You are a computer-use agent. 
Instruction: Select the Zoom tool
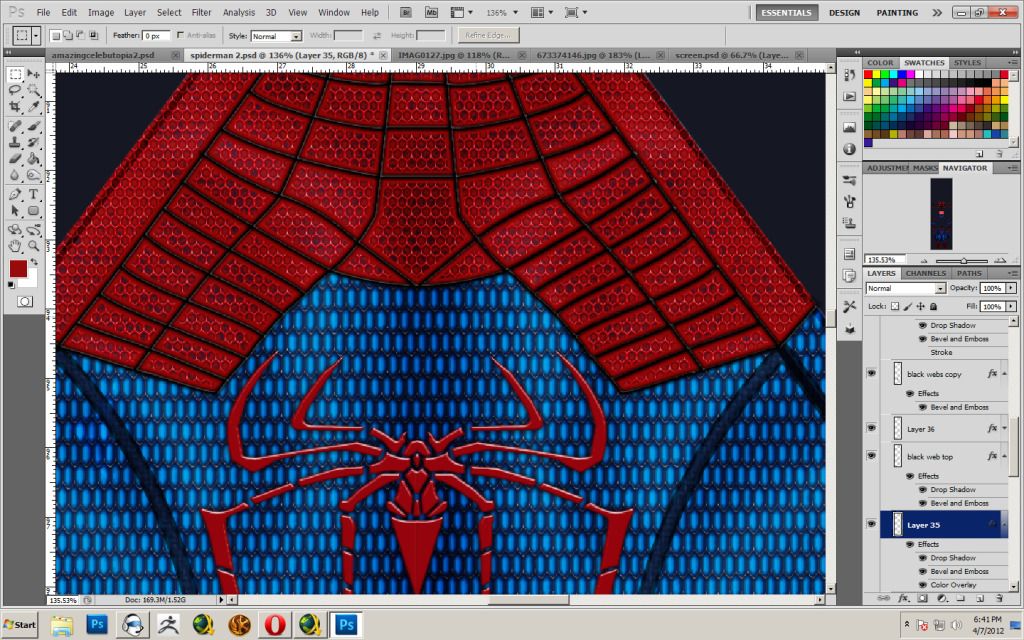33,246
